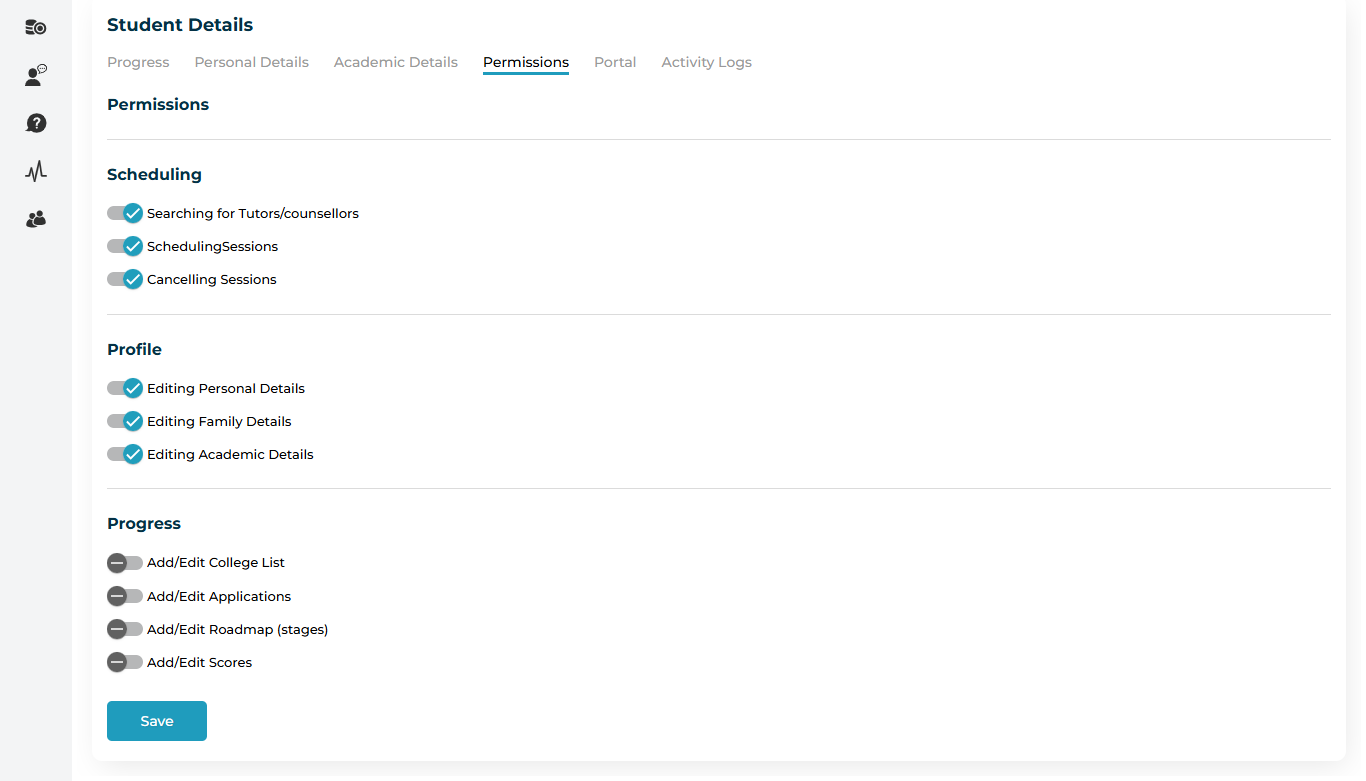The width and height of the screenshot is (1366, 781).
Task: Turn on Add/Edit Applications toggle
Action: (x=125, y=596)
